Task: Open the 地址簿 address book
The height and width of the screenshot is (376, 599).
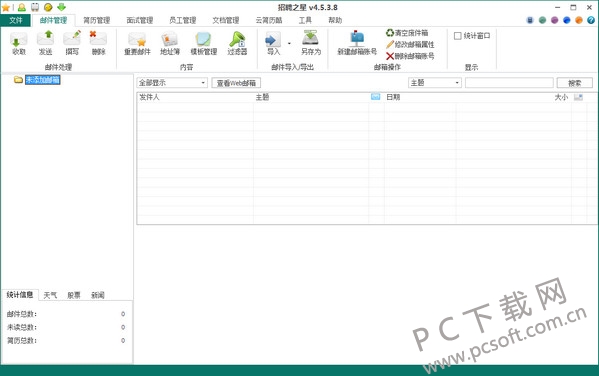Action: point(170,44)
